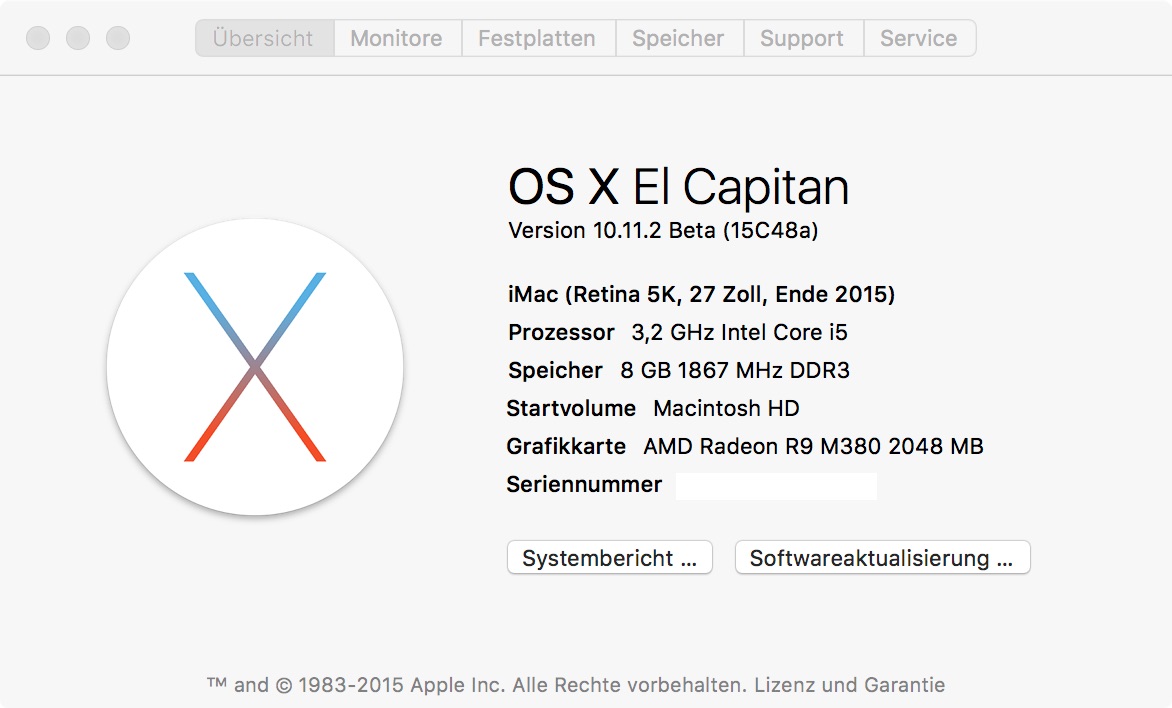This screenshot has height=708, width=1172.
Task: Open the Lizenz und Garantie link
Action: coord(849,685)
